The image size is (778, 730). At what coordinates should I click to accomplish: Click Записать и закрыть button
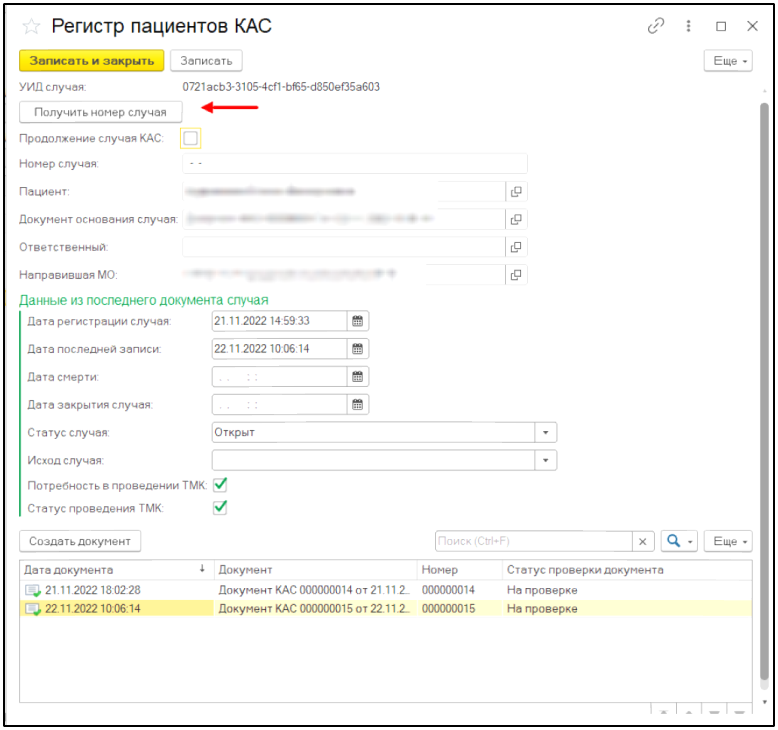(91, 61)
